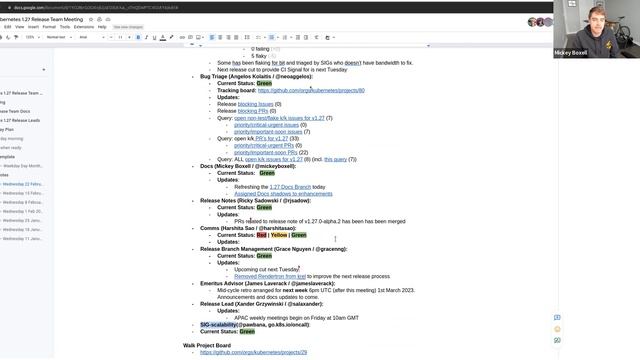Expand the checklist options arrow
640x360 pixels.
click(264, 37)
